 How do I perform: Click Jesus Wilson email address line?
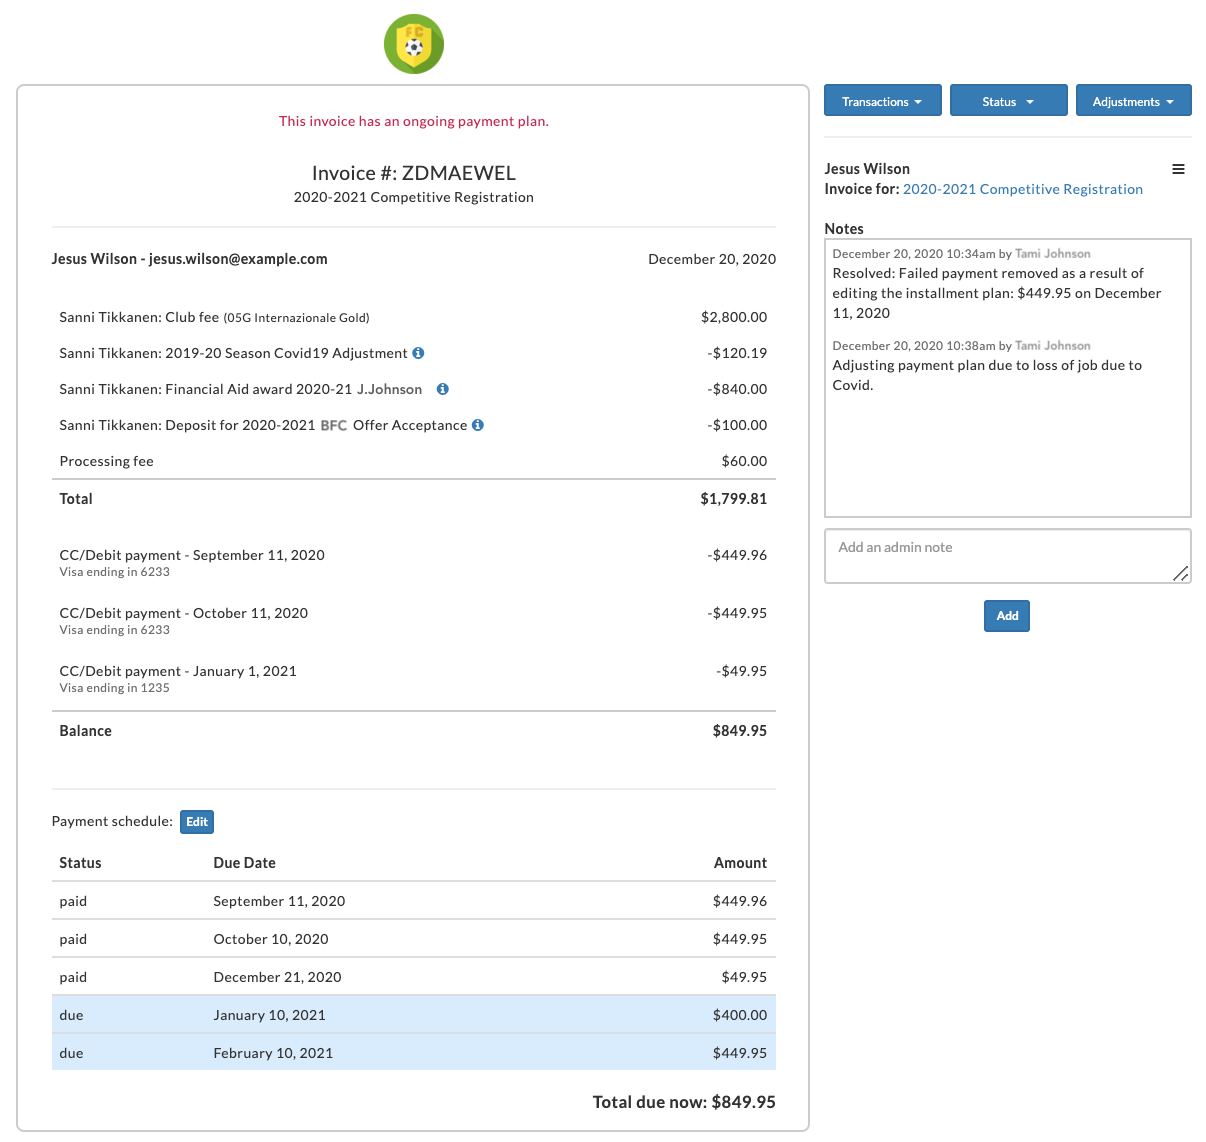pos(190,259)
